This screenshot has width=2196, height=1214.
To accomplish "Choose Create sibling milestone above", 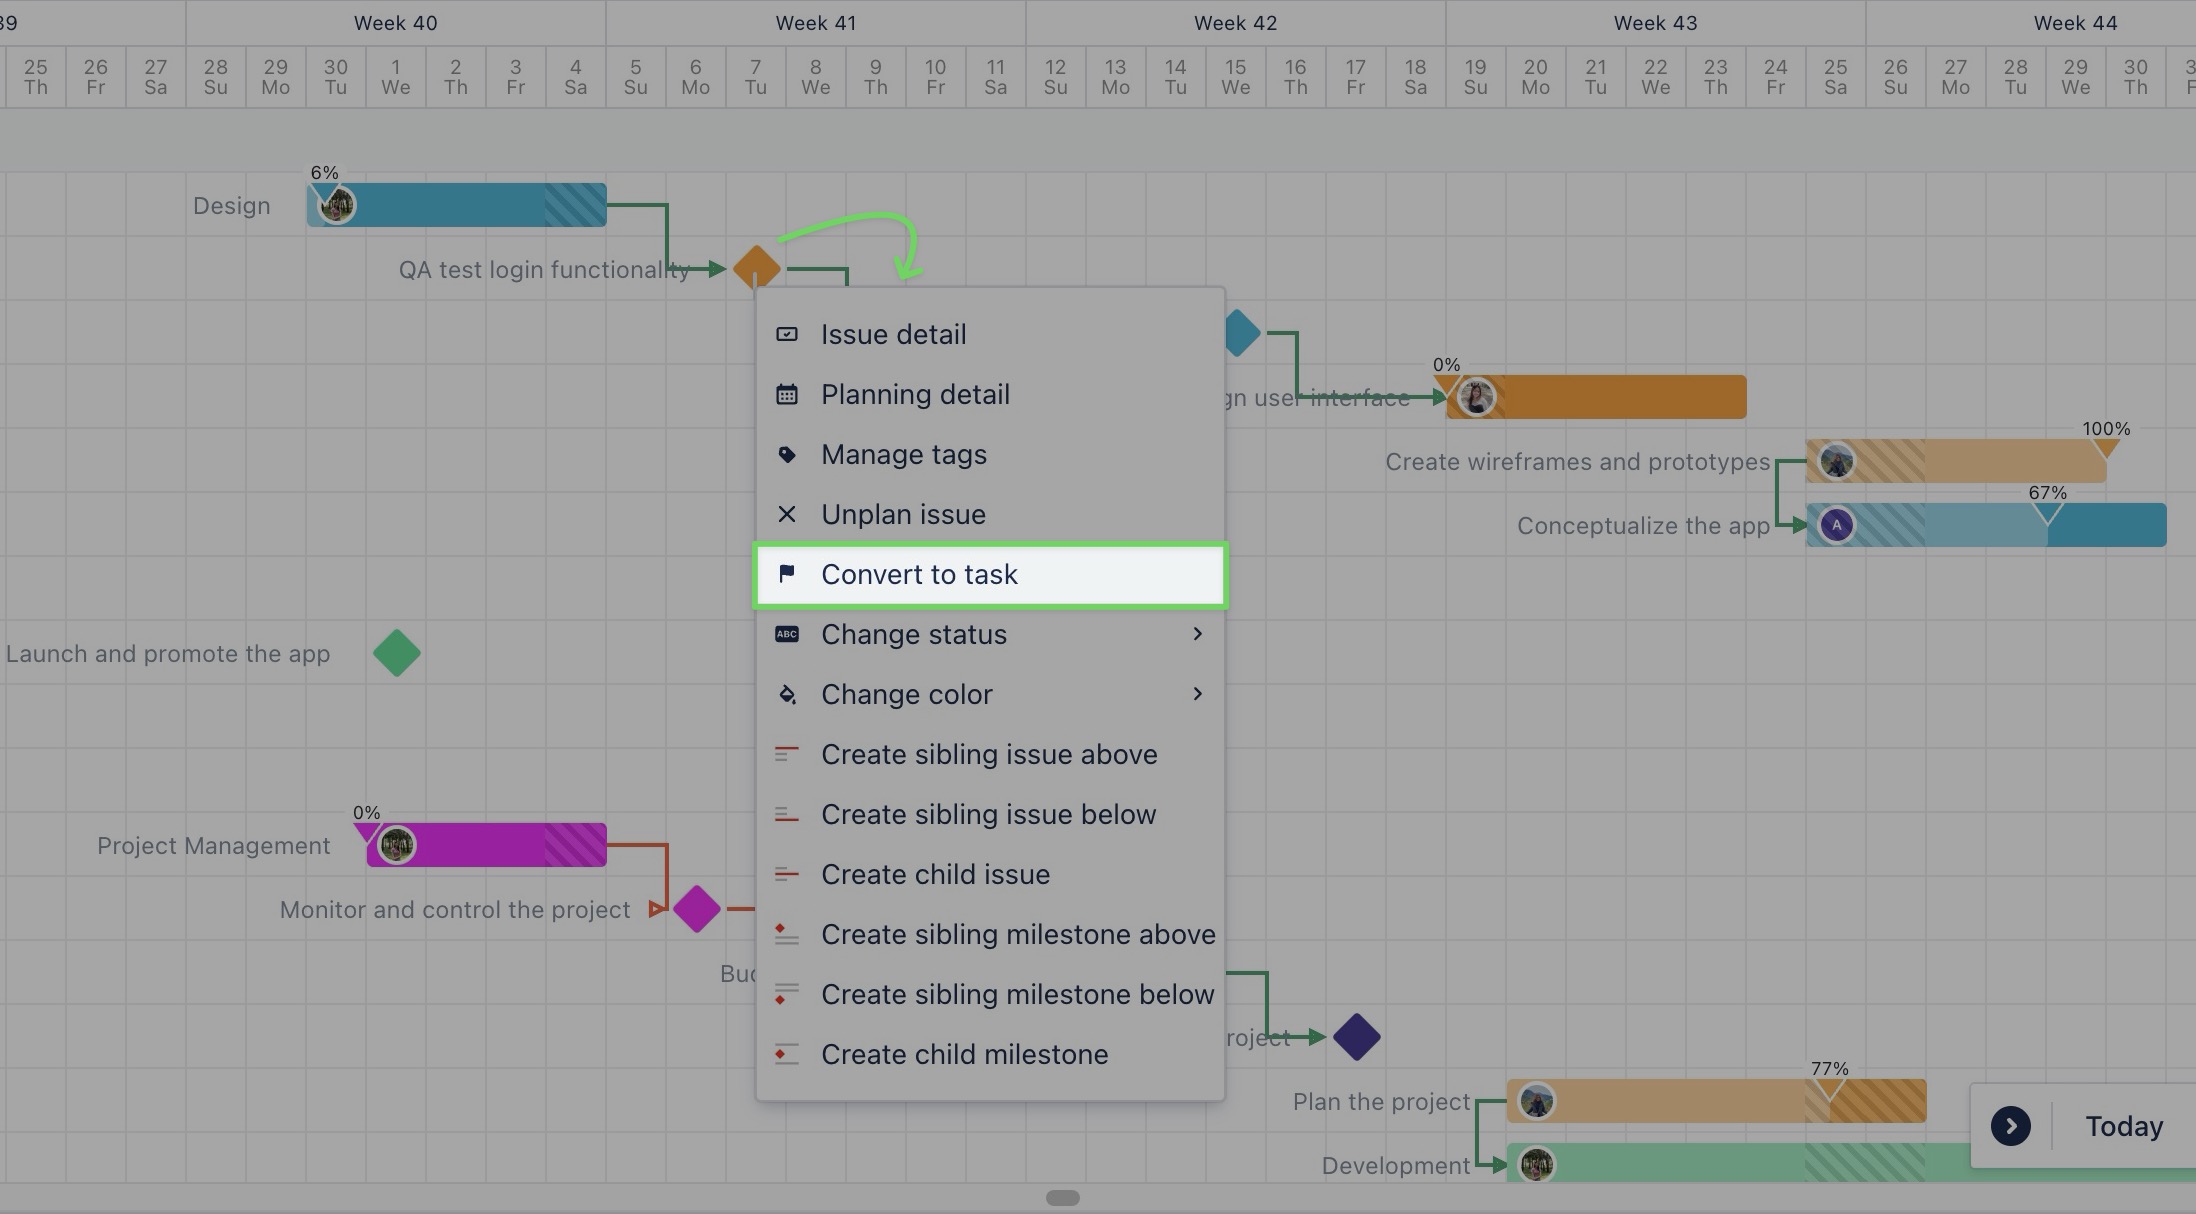I will pyautogui.click(x=1018, y=934).
